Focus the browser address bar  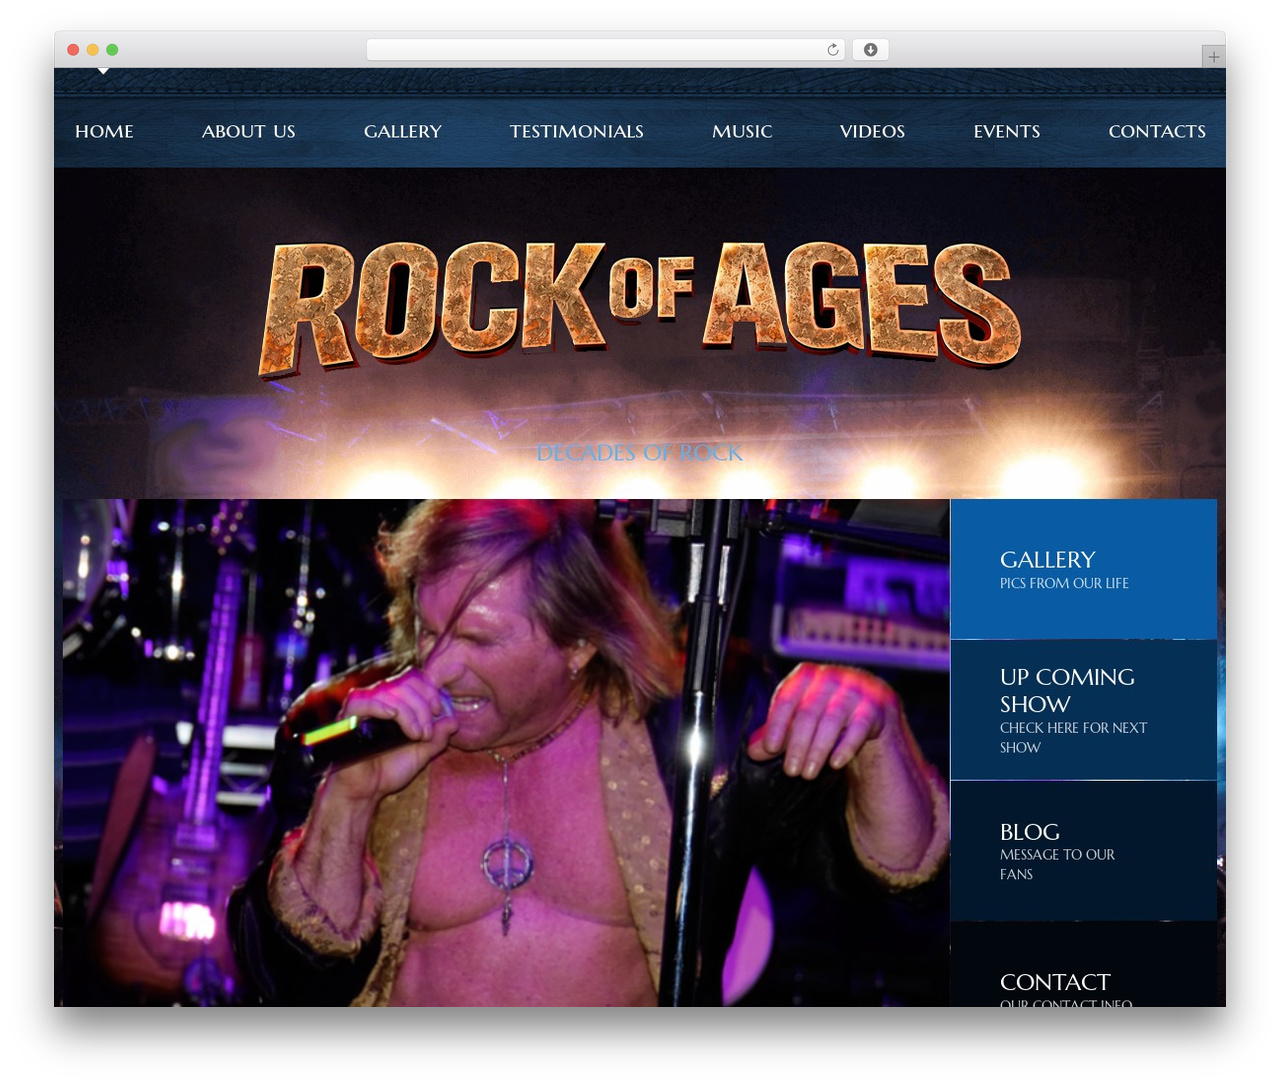(x=605, y=50)
